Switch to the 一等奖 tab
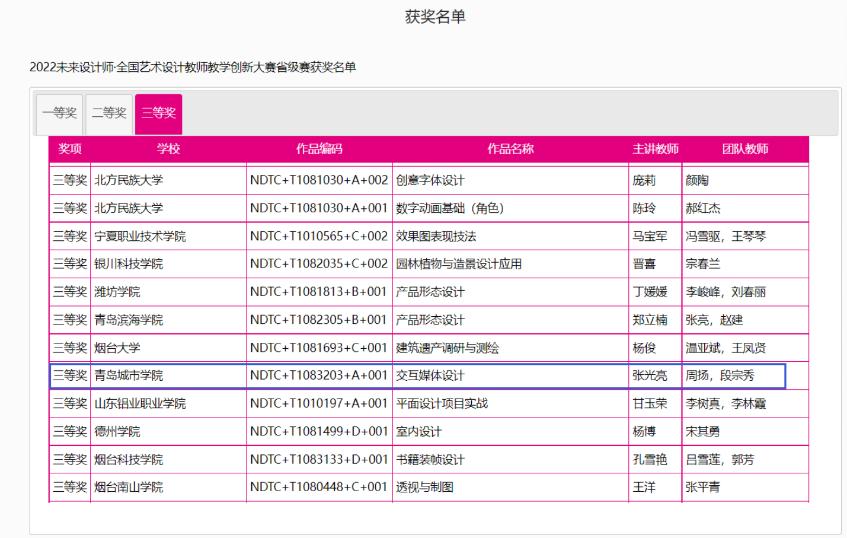 59,113
